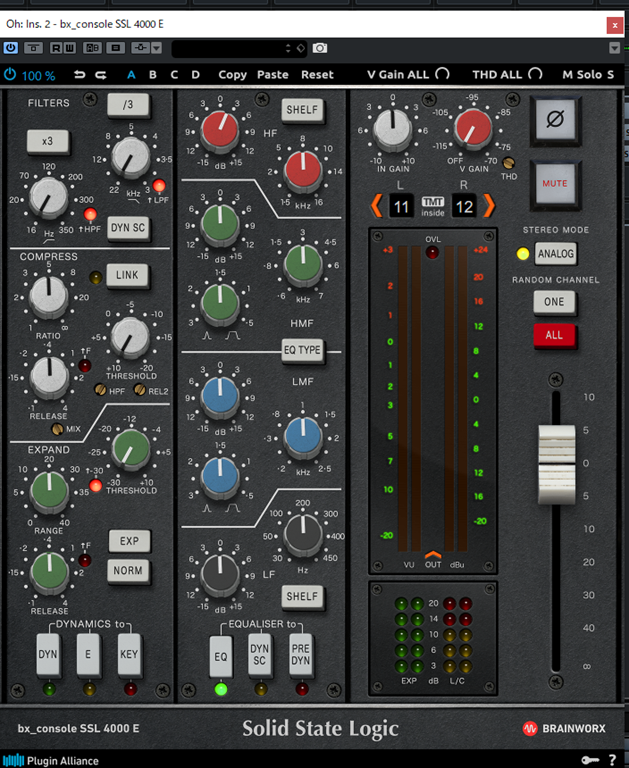Open the dropdown arrow beside side-chain icon

point(156,48)
